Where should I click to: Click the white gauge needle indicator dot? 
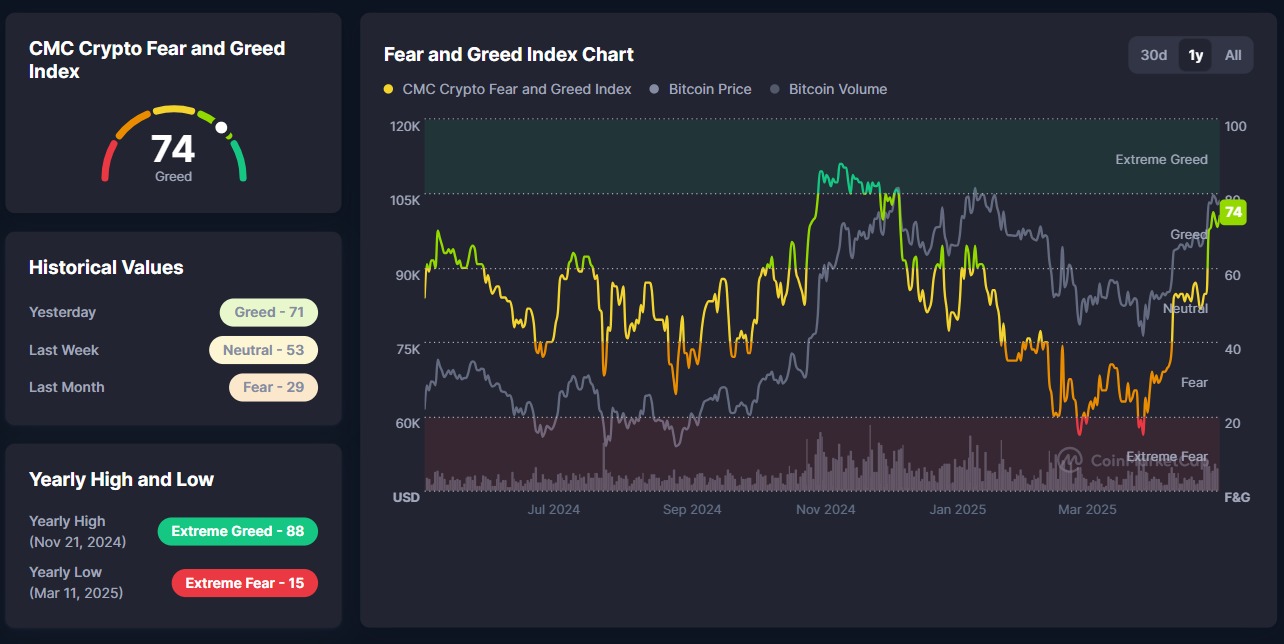tap(222, 128)
